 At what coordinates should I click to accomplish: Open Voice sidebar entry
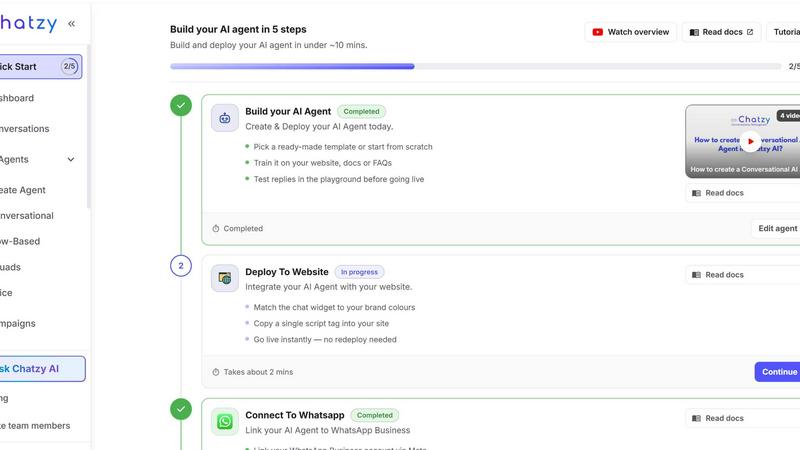click(x=6, y=292)
